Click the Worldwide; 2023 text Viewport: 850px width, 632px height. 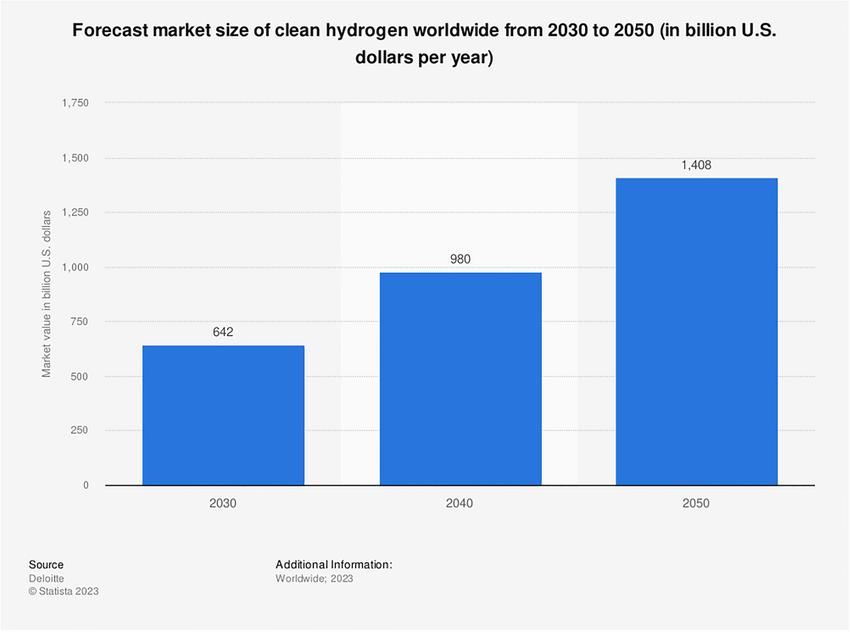coord(314,578)
